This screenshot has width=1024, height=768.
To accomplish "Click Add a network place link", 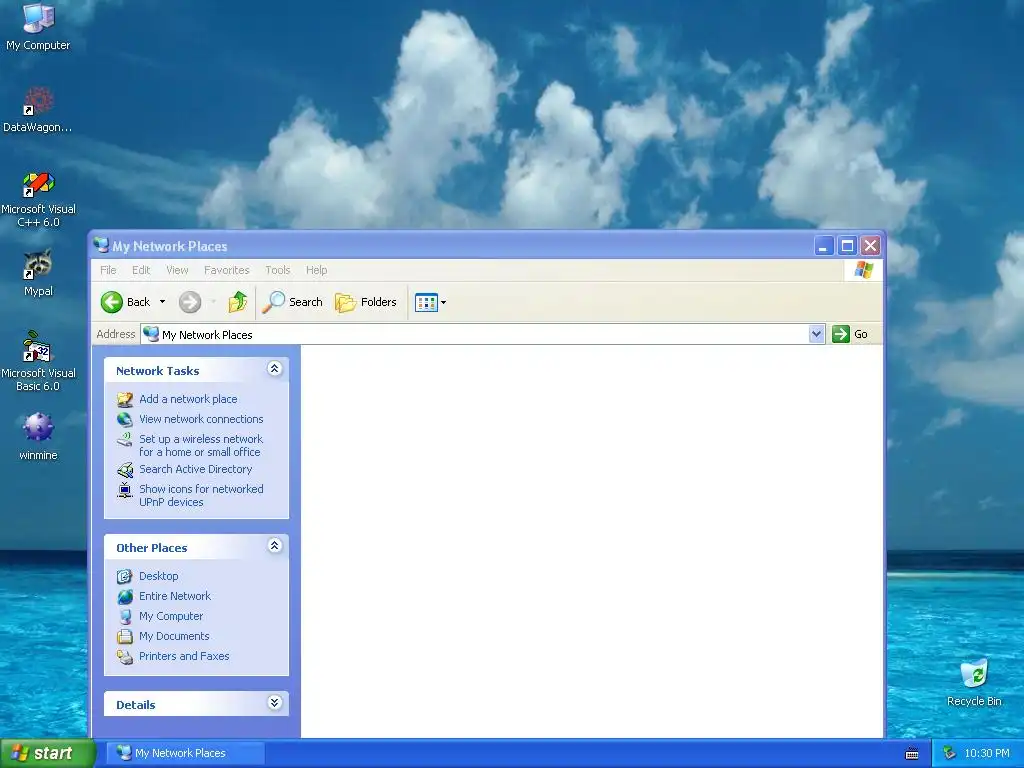I will click(x=188, y=399).
